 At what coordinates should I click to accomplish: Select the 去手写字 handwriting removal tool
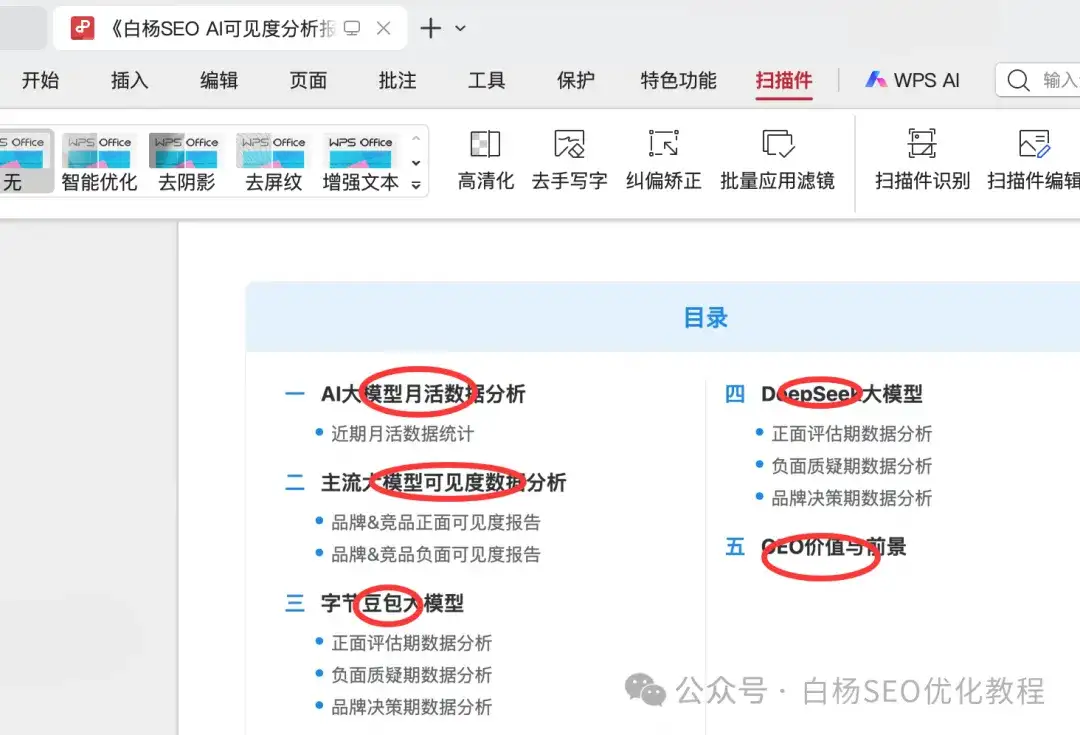[x=569, y=160]
